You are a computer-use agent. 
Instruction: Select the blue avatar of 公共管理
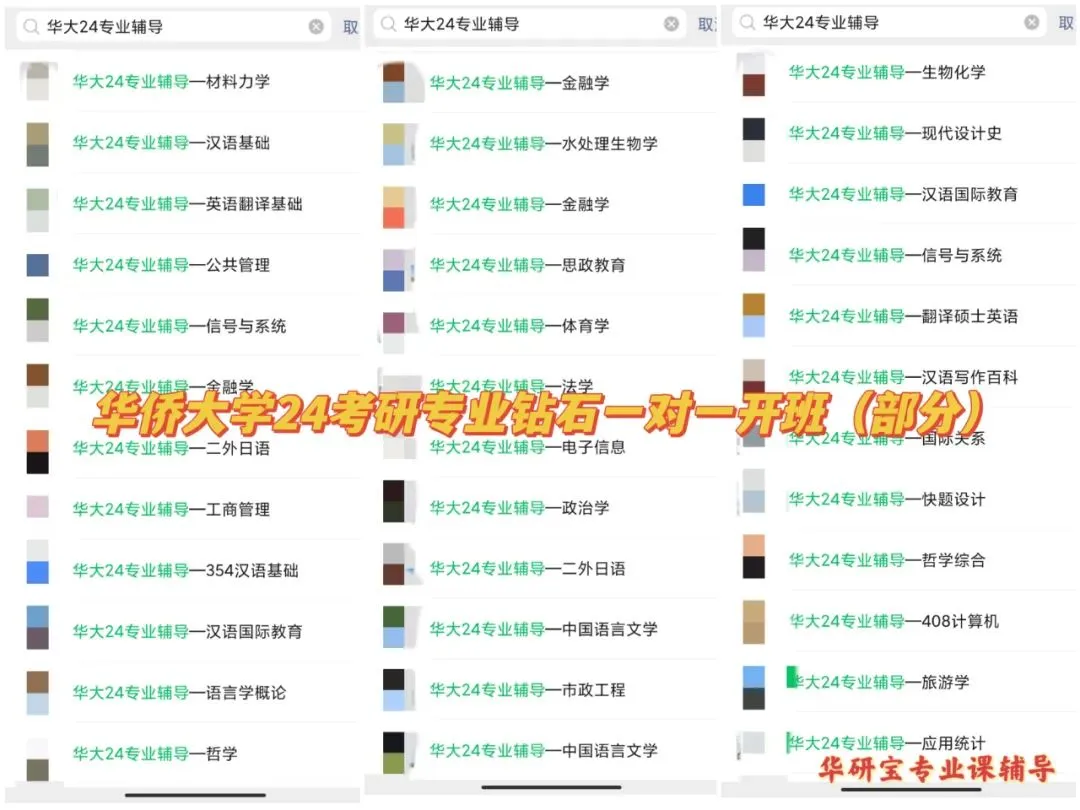pyautogui.click(x=37, y=265)
